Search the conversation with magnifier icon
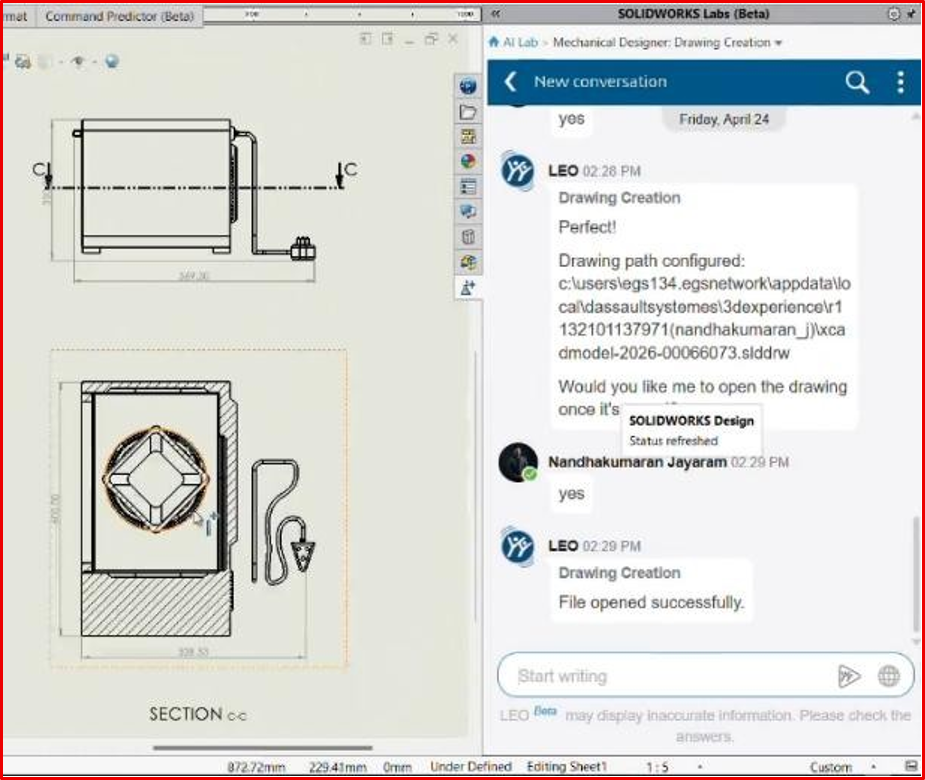Viewport: 925px width, 780px height. pos(857,82)
